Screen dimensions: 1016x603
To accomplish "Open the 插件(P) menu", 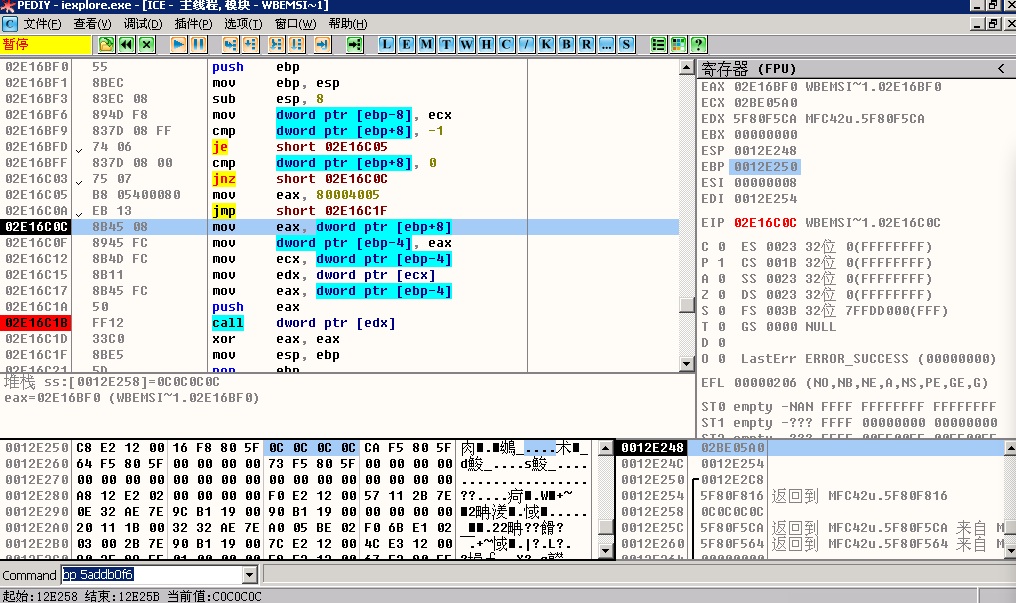I will click(x=193, y=24).
